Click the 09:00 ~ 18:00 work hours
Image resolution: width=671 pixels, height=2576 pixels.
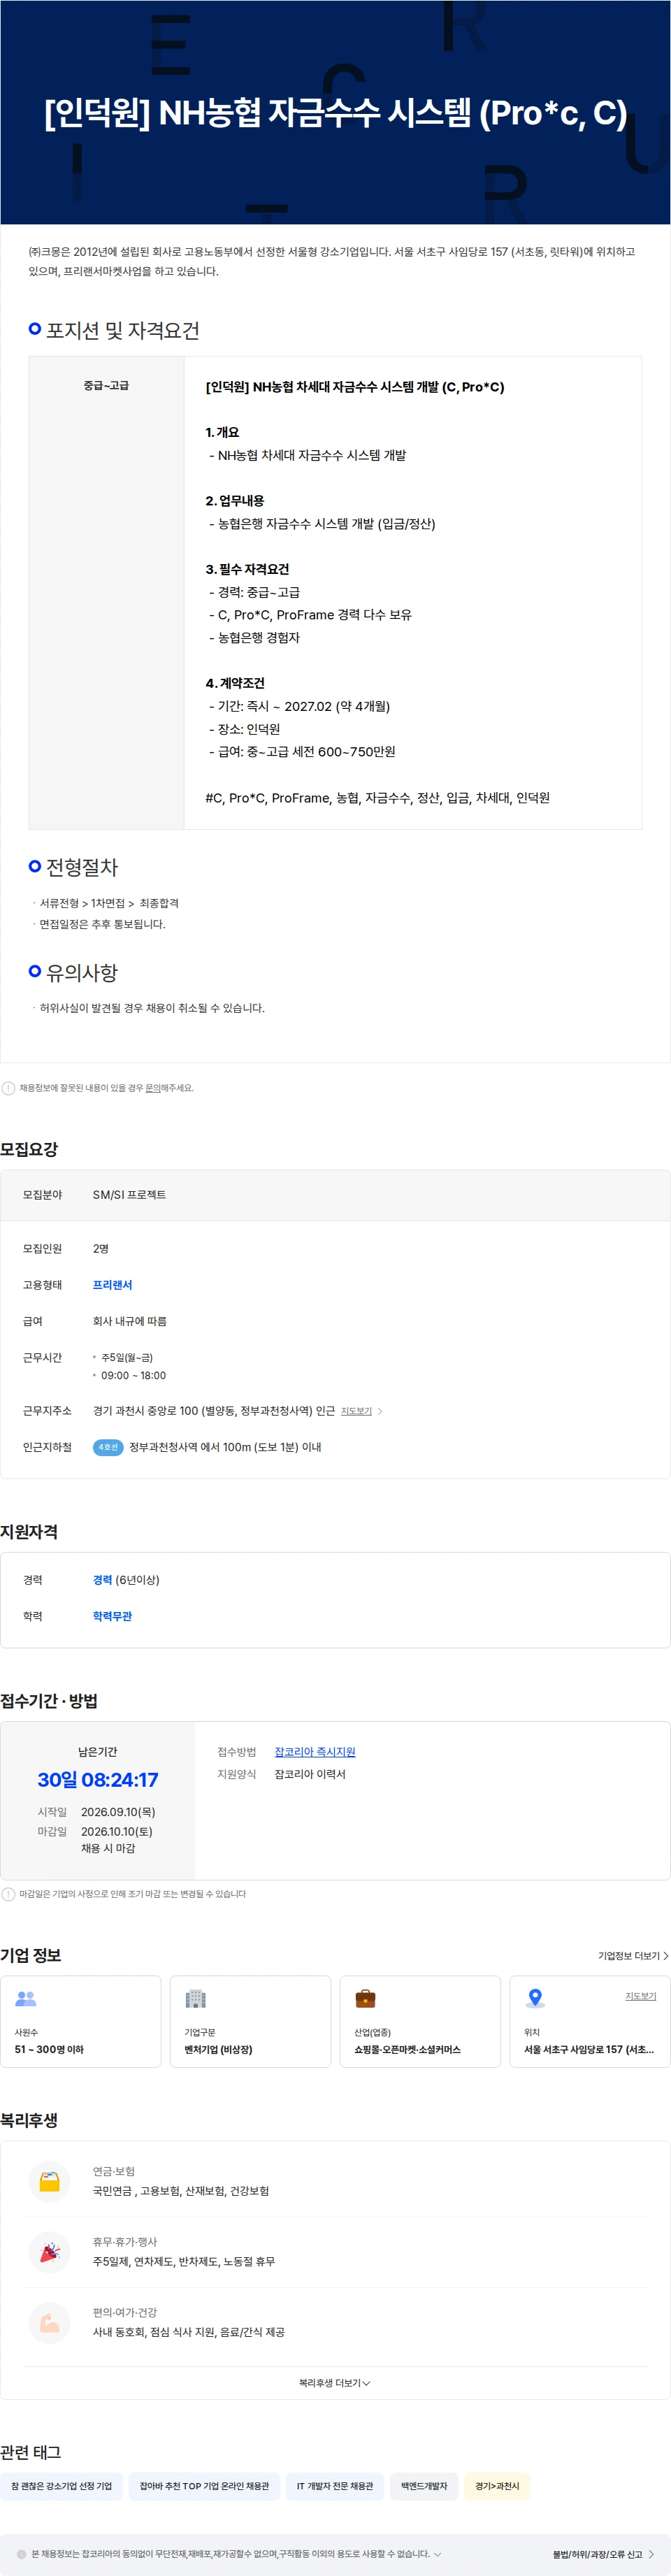tap(133, 1376)
